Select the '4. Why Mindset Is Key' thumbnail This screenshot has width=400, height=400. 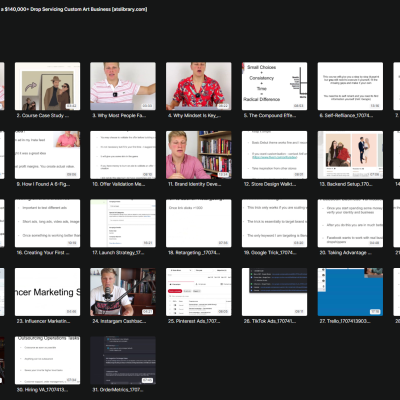click(x=199, y=86)
